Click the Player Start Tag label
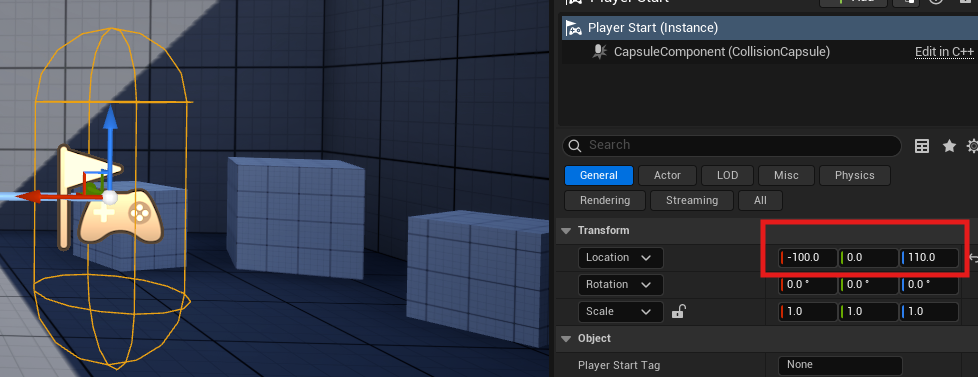Viewport: 978px width, 377px height. click(619, 365)
